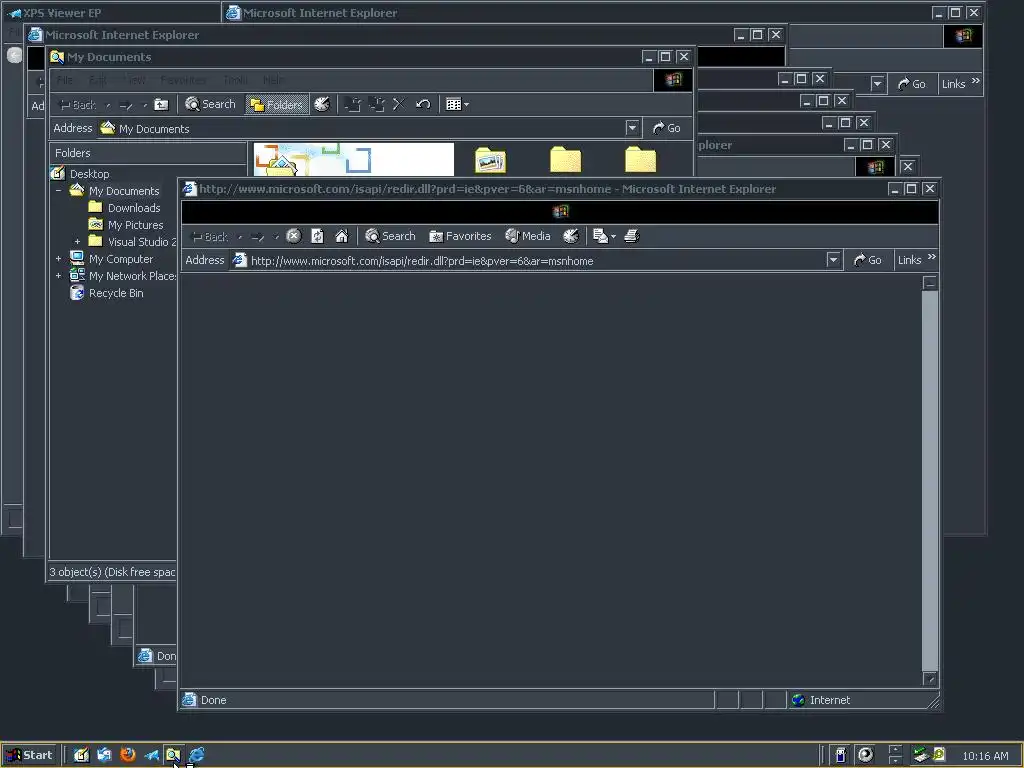This screenshot has width=1024, height=768.
Task: Collapse My Documents node in Folders tree
Action: point(59,191)
